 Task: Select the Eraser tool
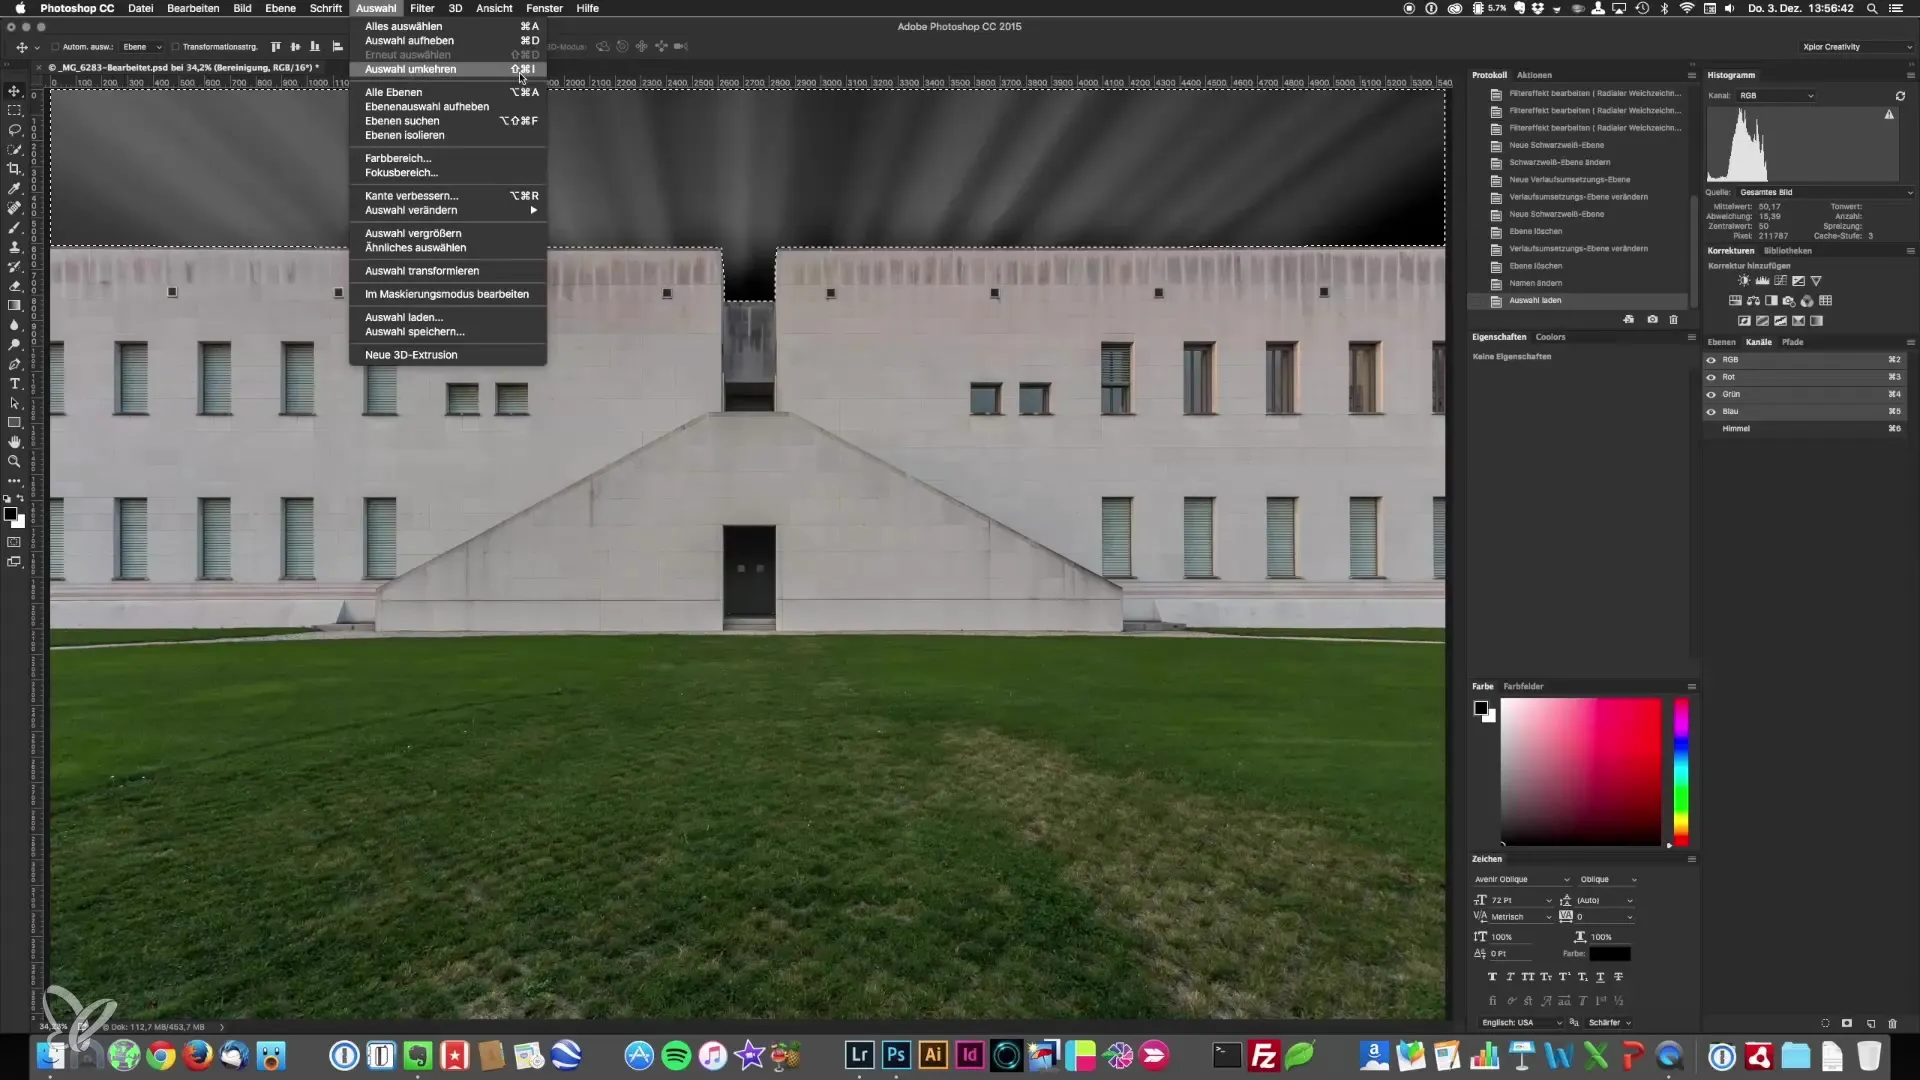pyautogui.click(x=14, y=286)
